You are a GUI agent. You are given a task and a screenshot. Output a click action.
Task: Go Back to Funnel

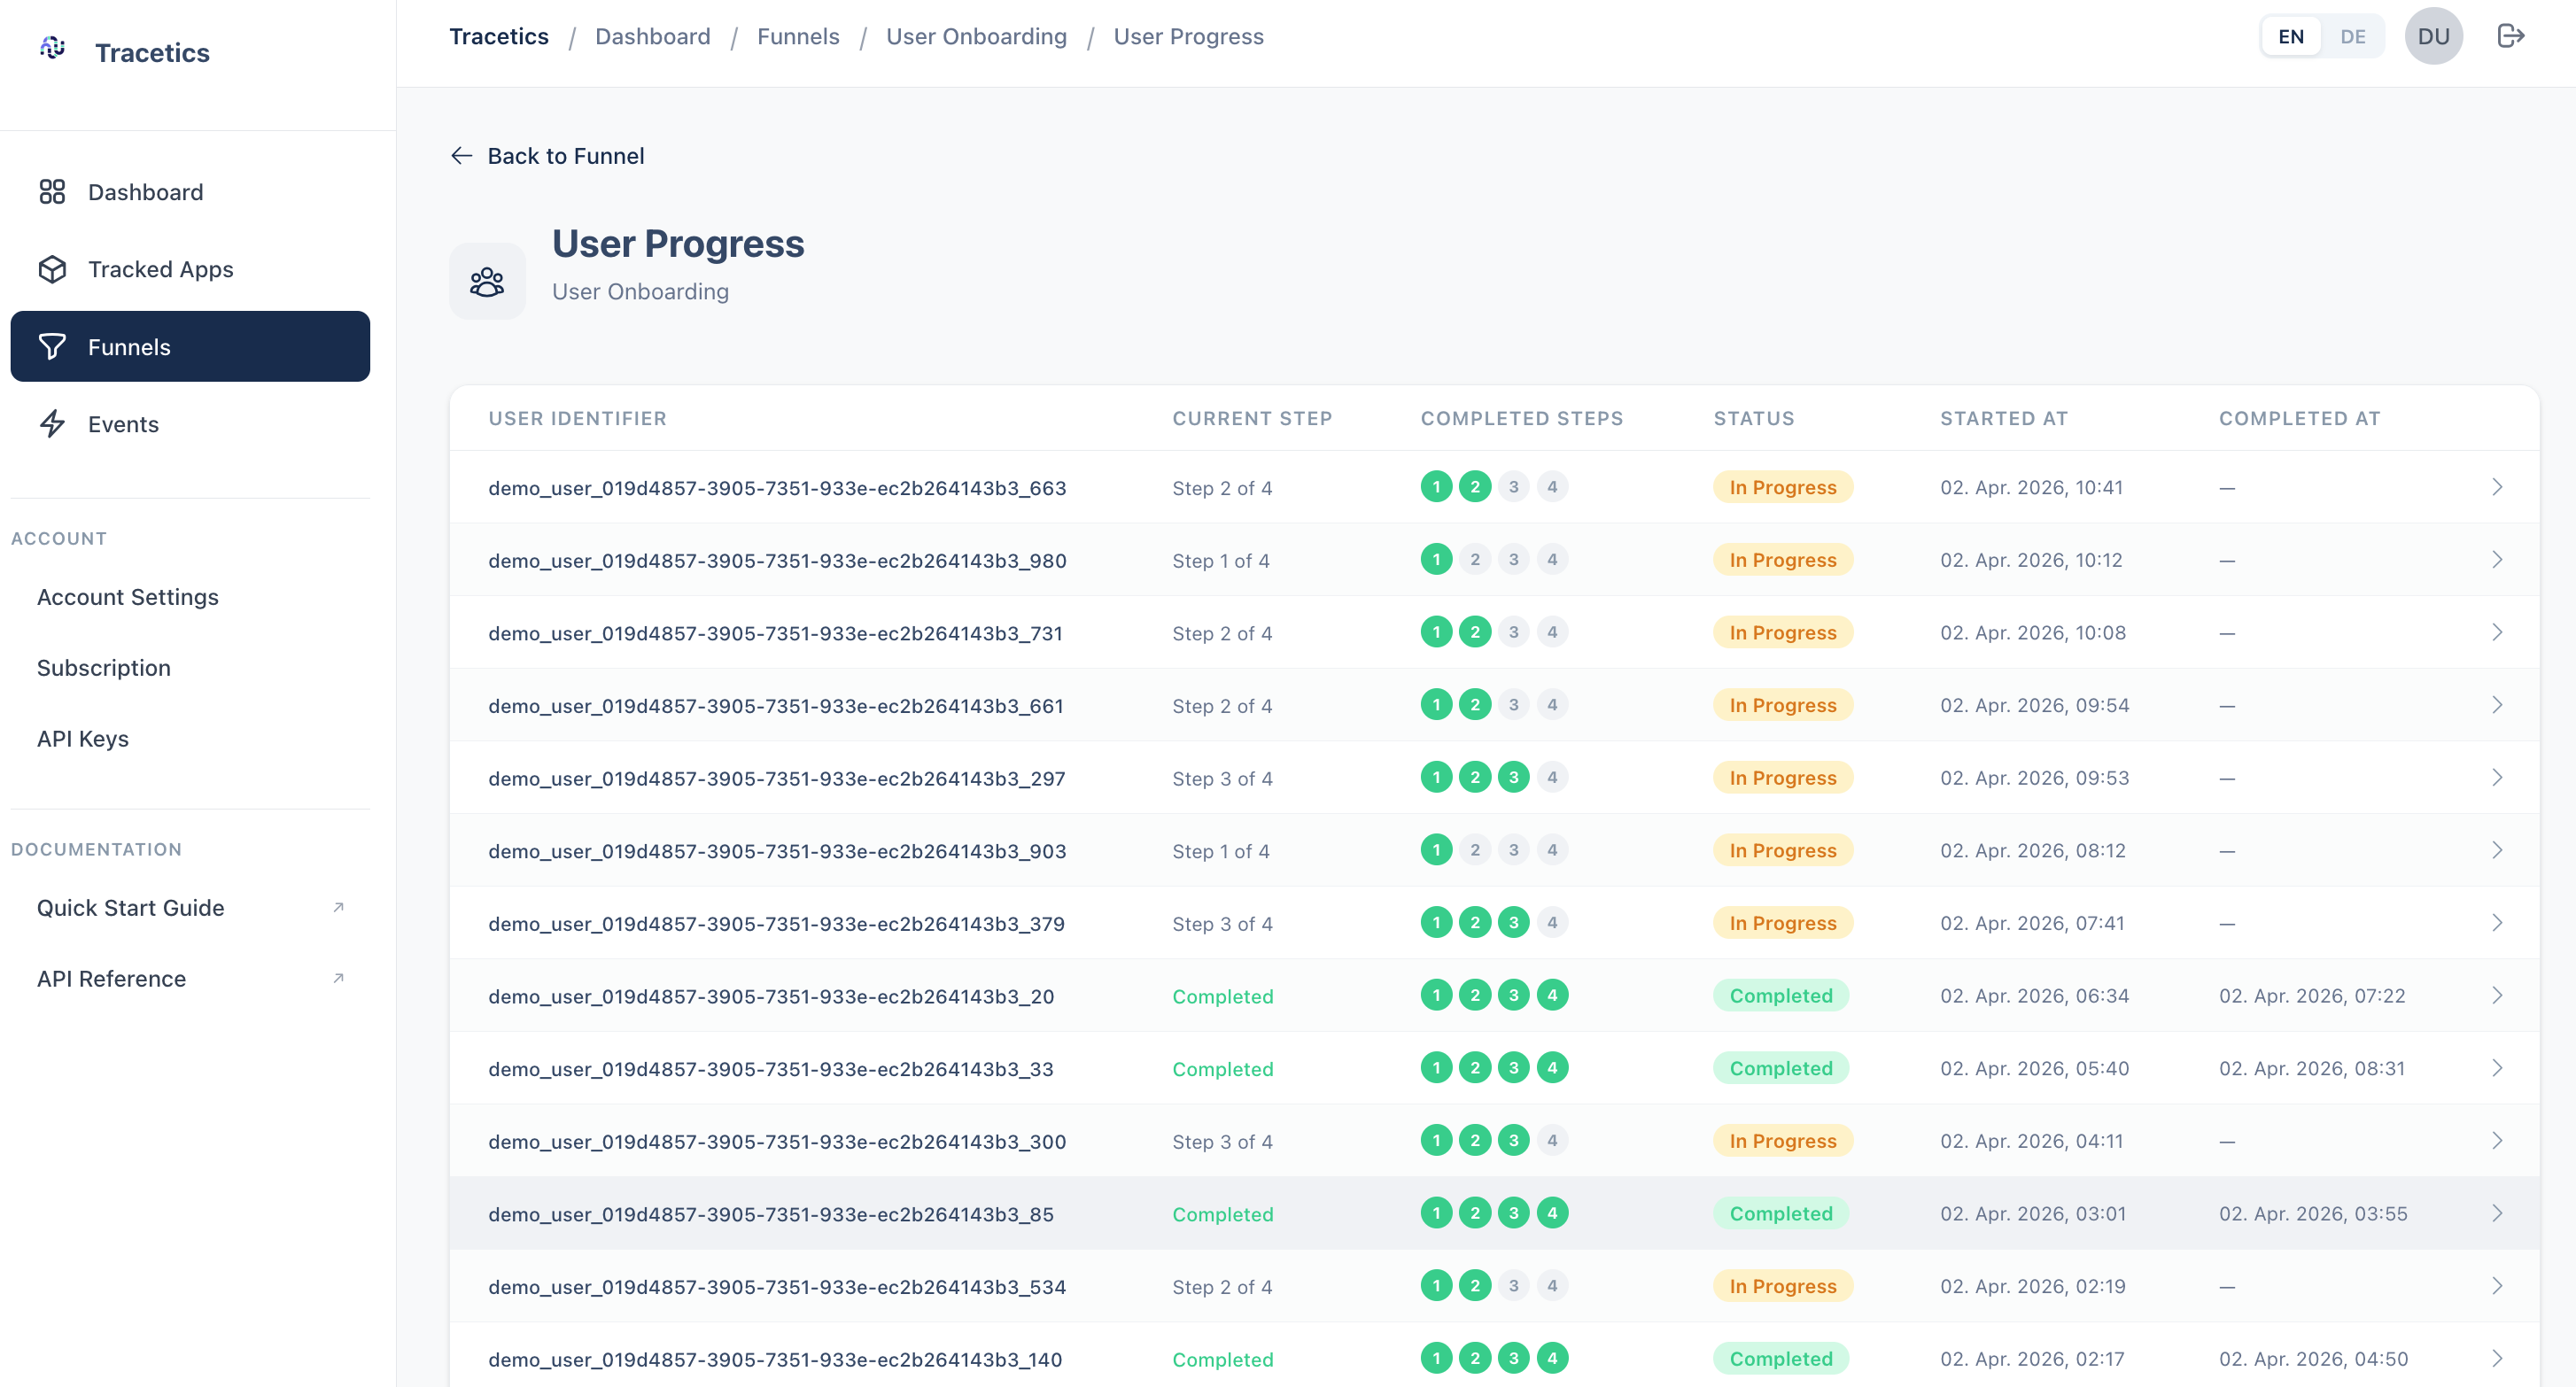coord(547,156)
